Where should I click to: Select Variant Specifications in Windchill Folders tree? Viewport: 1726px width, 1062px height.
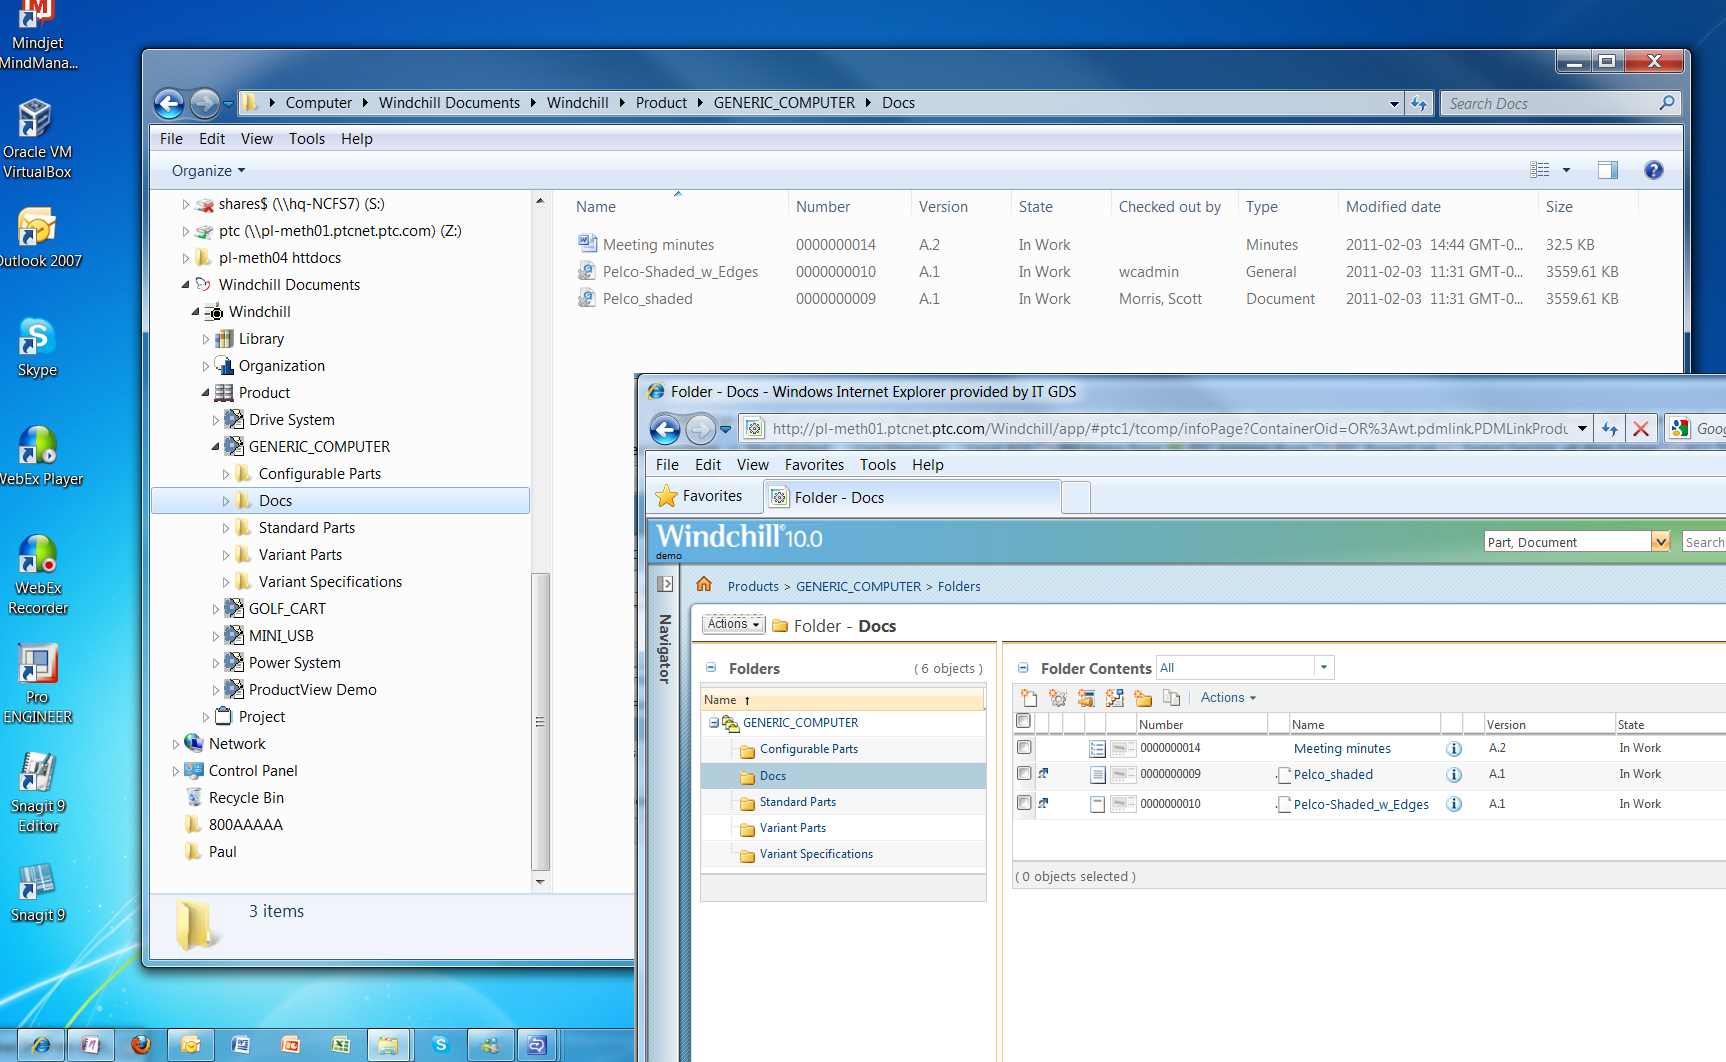(816, 854)
